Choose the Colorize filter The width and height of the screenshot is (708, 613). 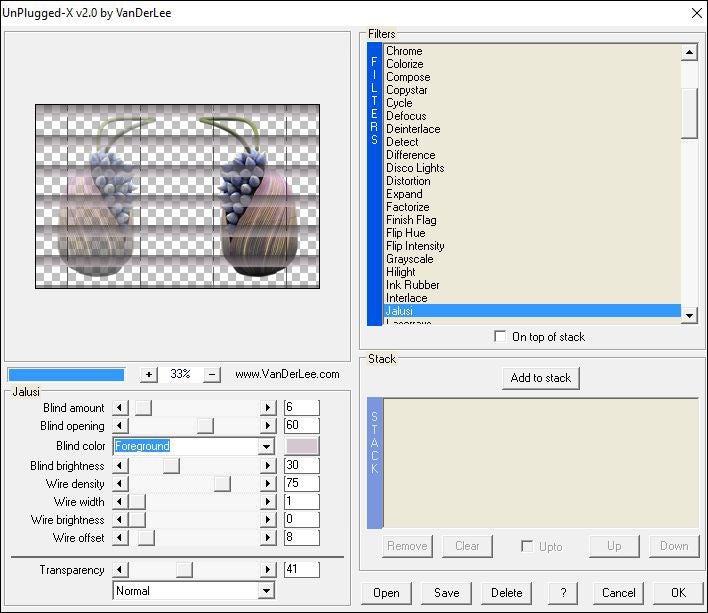405,64
